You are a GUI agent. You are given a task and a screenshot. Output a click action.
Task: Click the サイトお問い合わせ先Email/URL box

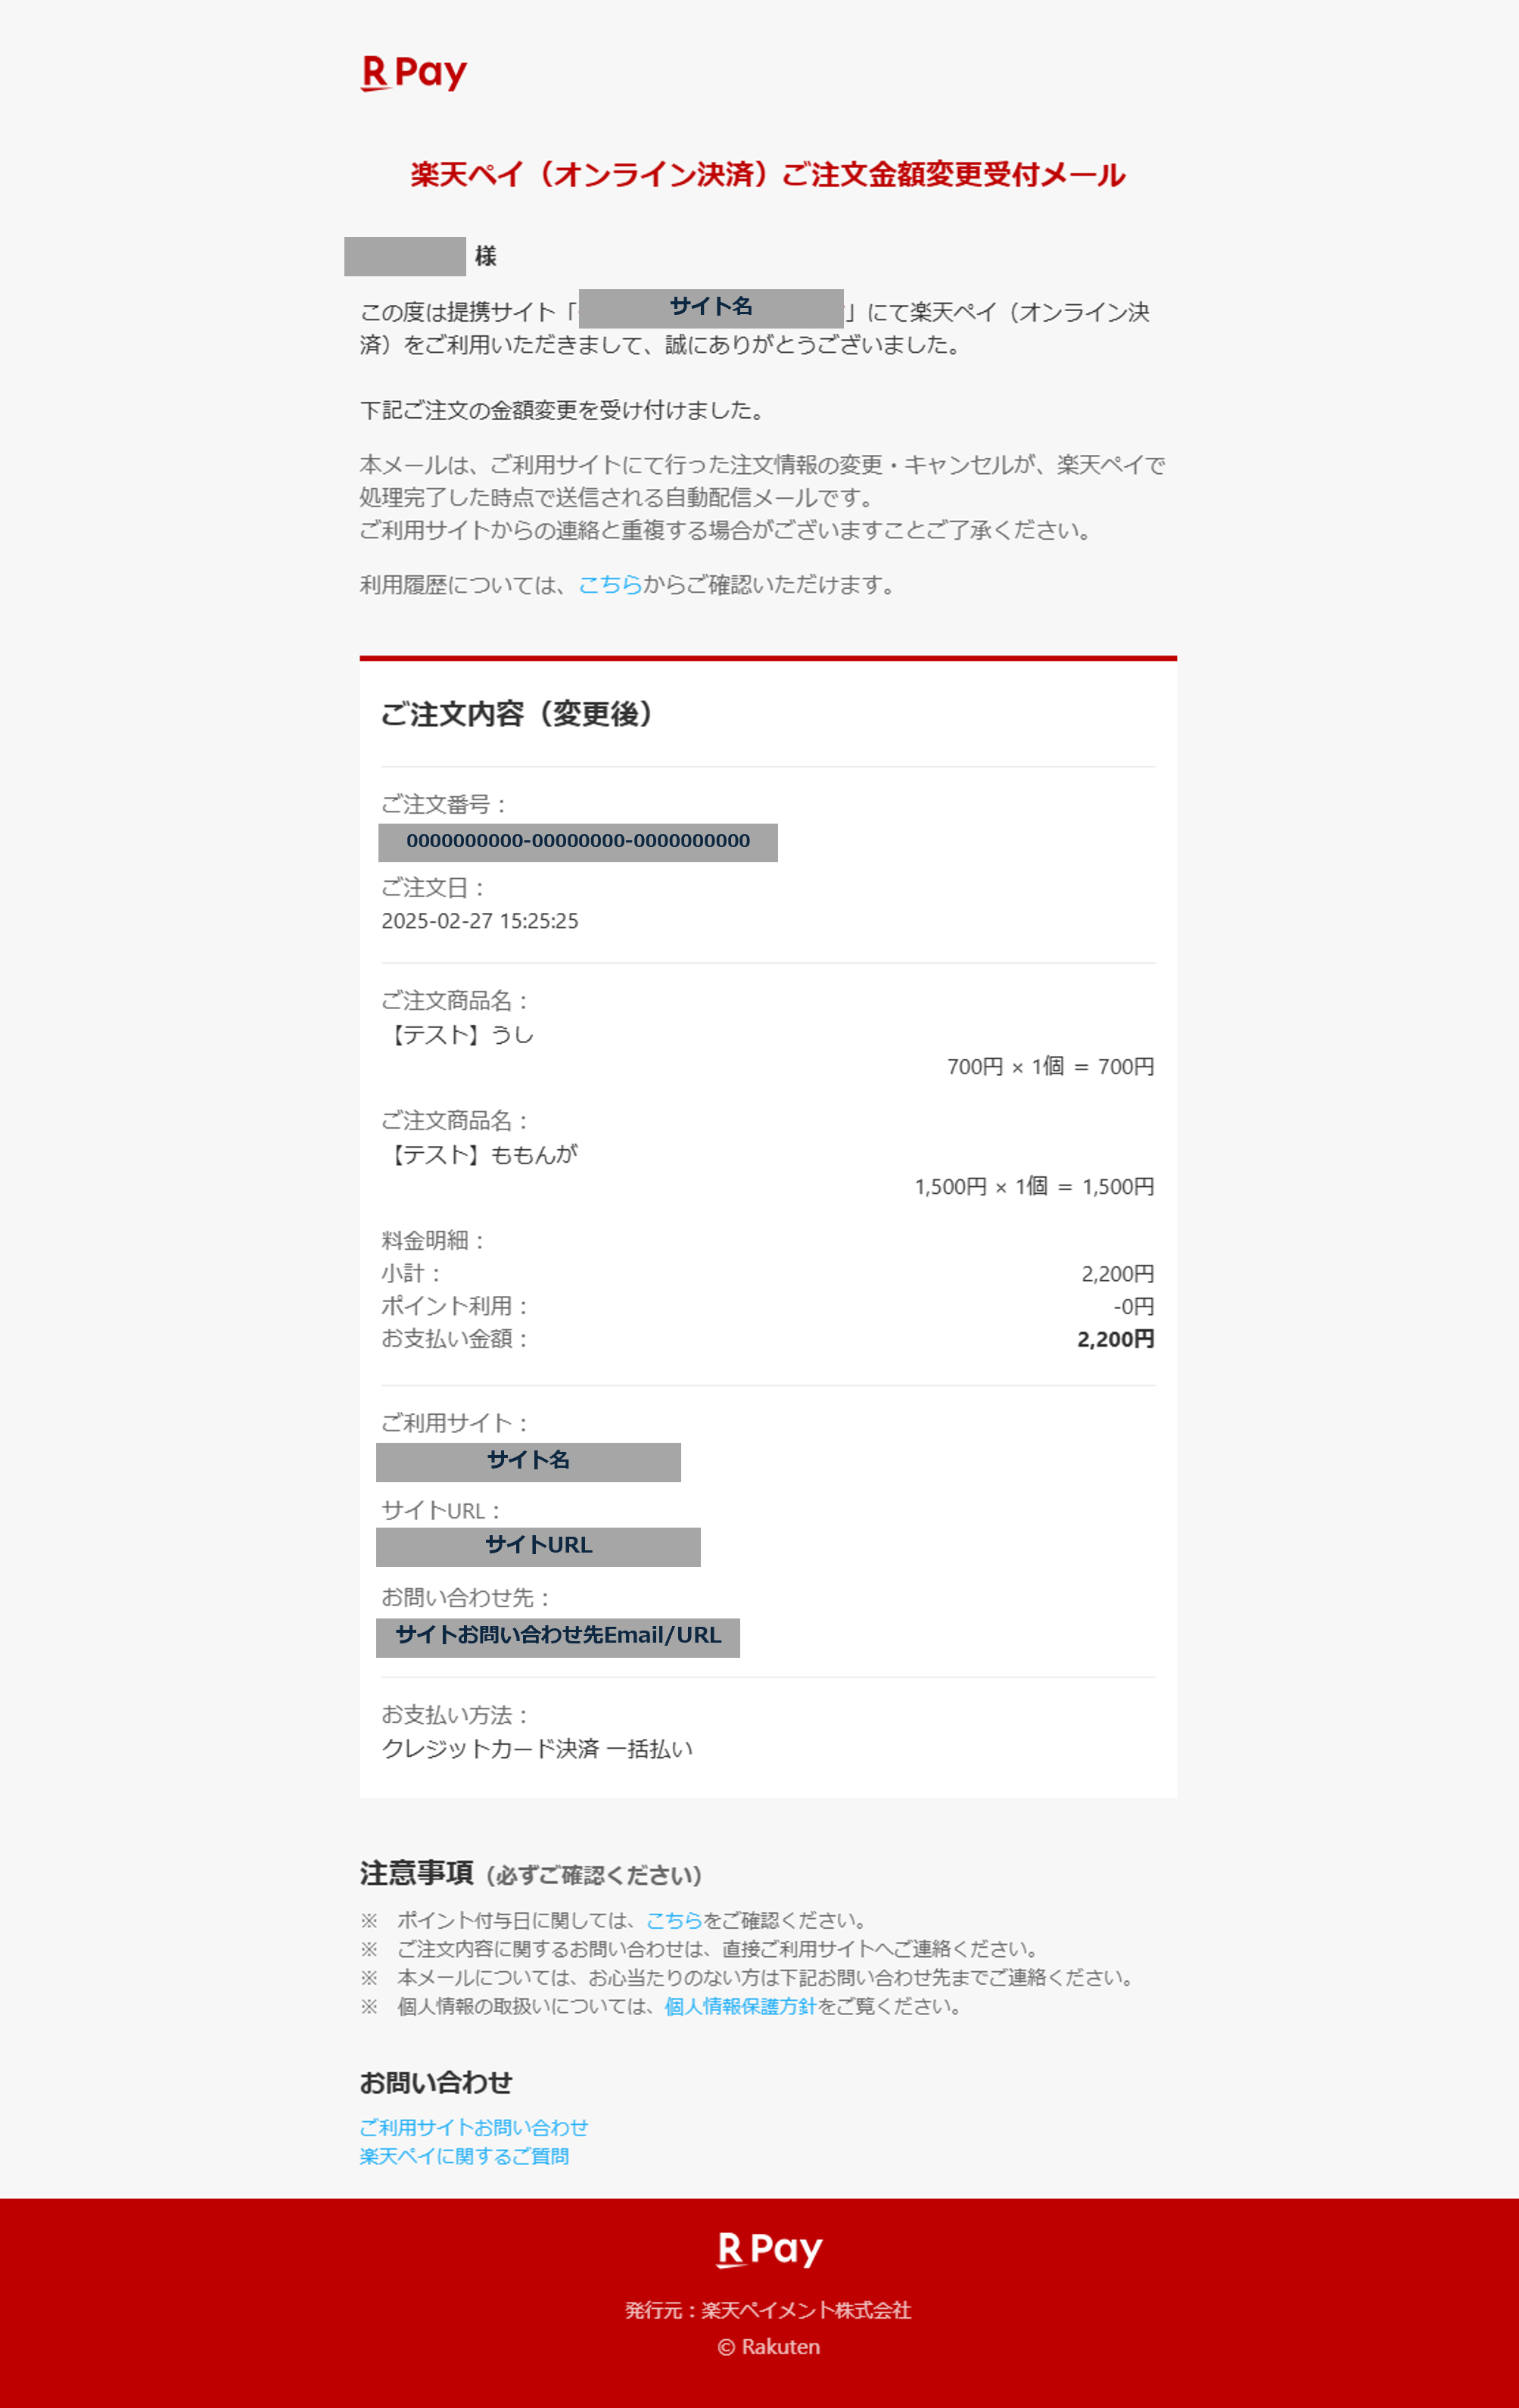pyautogui.click(x=557, y=1636)
